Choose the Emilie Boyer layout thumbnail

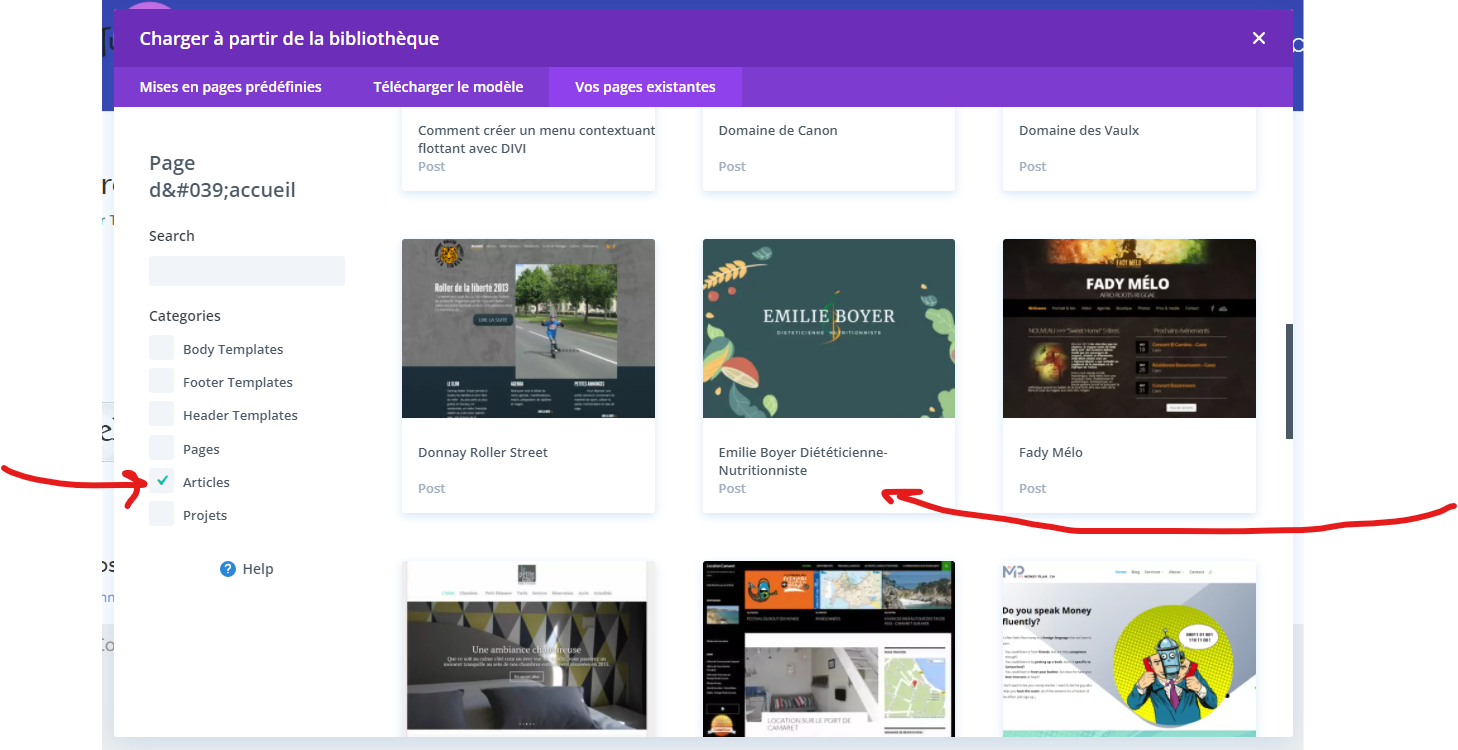pyautogui.click(x=828, y=329)
